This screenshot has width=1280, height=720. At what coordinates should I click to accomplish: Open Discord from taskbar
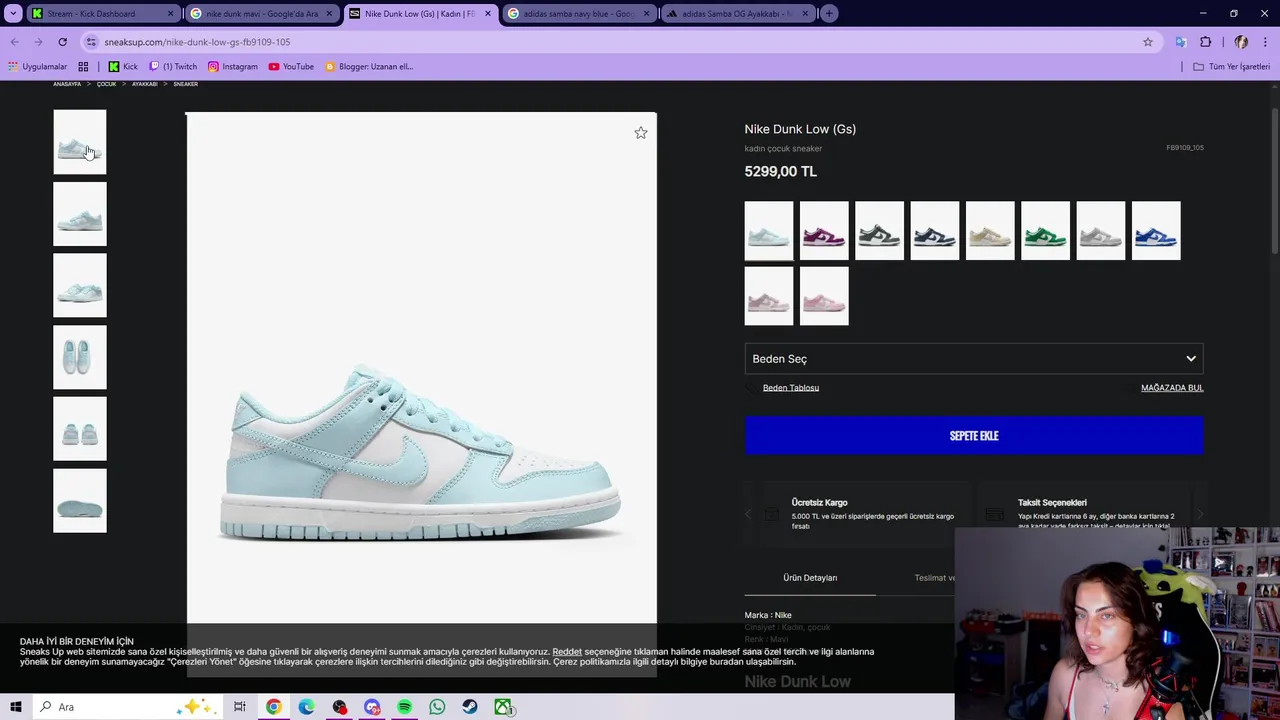click(x=372, y=707)
